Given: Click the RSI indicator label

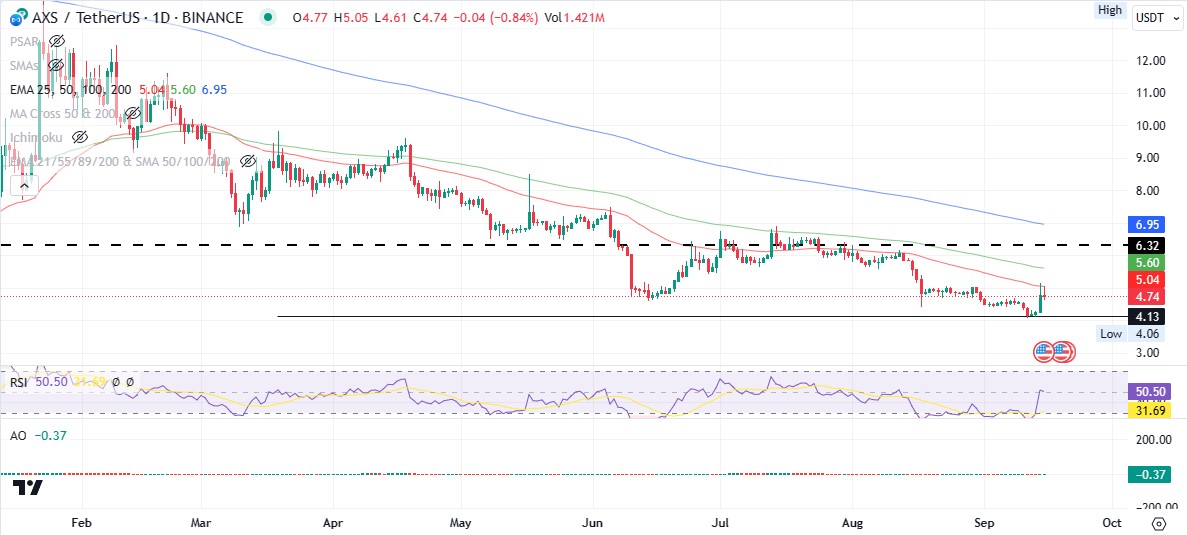Looking at the screenshot, I should [x=19, y=383].
